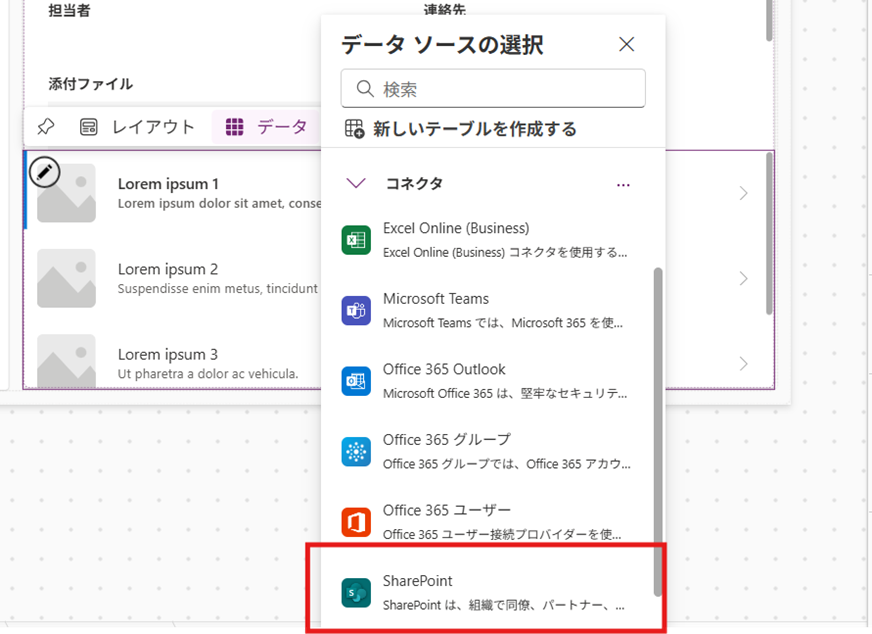Open the コネクタ more options ellipsis
The height and width of the screenshot is (634, 872).
(x=624, y=184)
